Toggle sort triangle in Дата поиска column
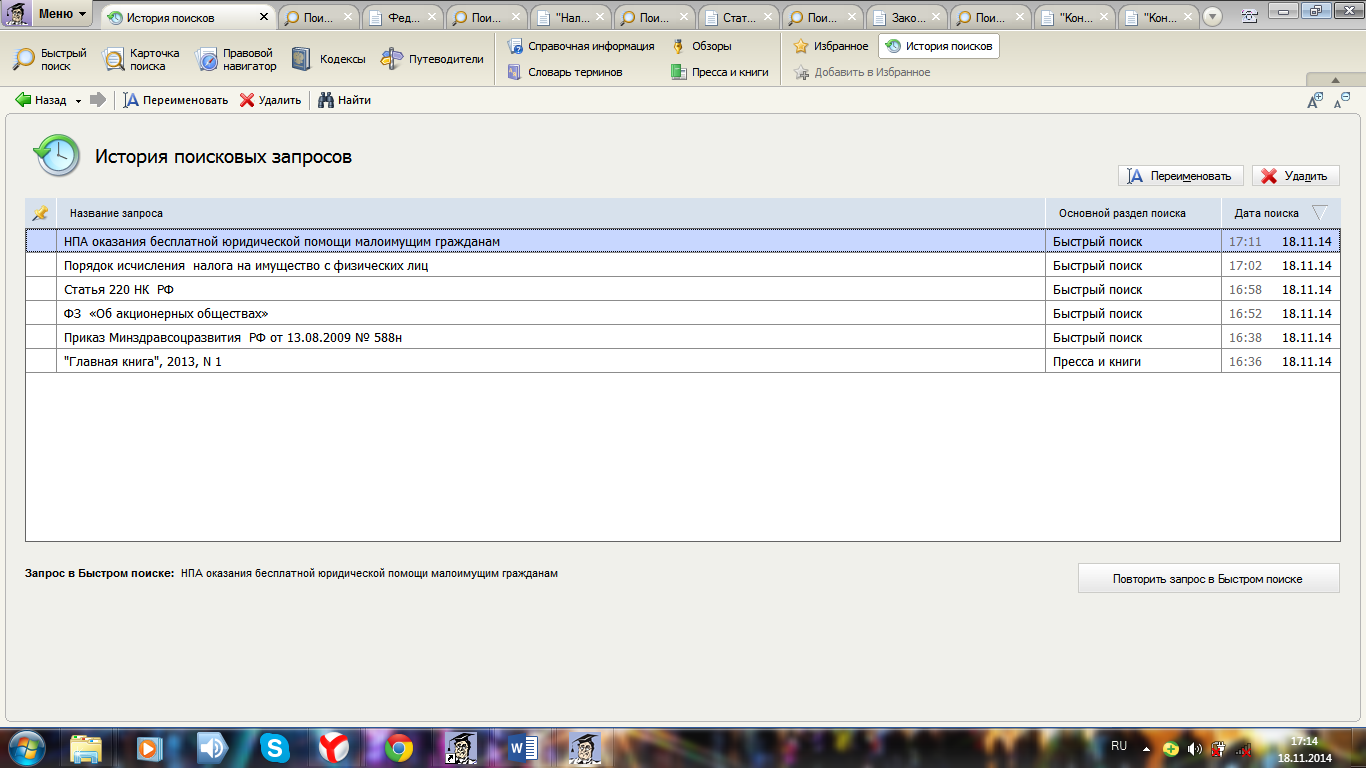1366x768 pixels. pos(1320,213)
